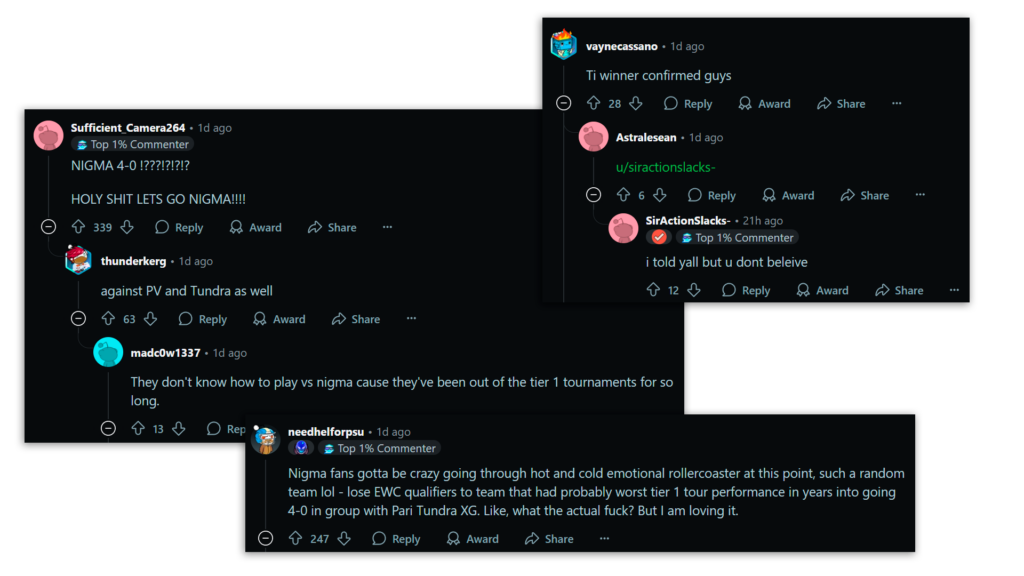Screen dimensions: 1024x576
Task: Award SirActionSlacks-'s comment
Action: point(823,289)
